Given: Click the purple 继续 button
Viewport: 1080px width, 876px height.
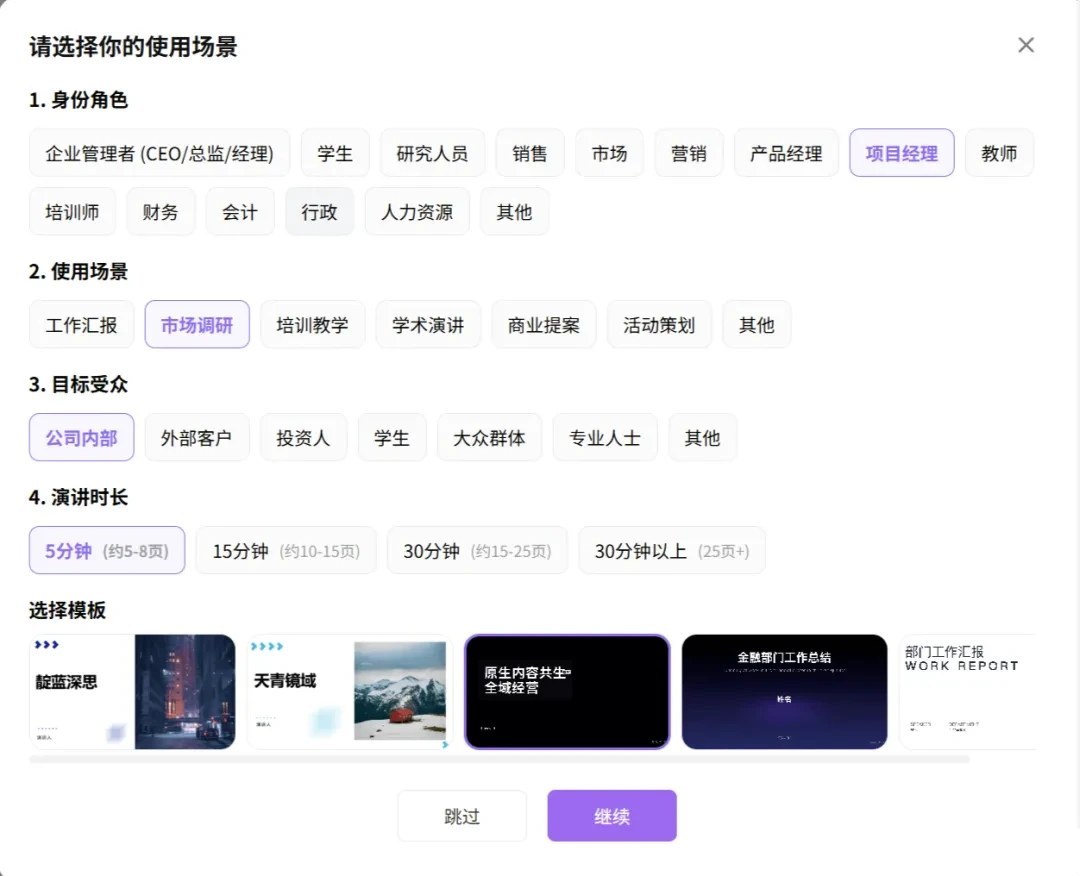Looking at the screenshot, I should click(612, 816).
